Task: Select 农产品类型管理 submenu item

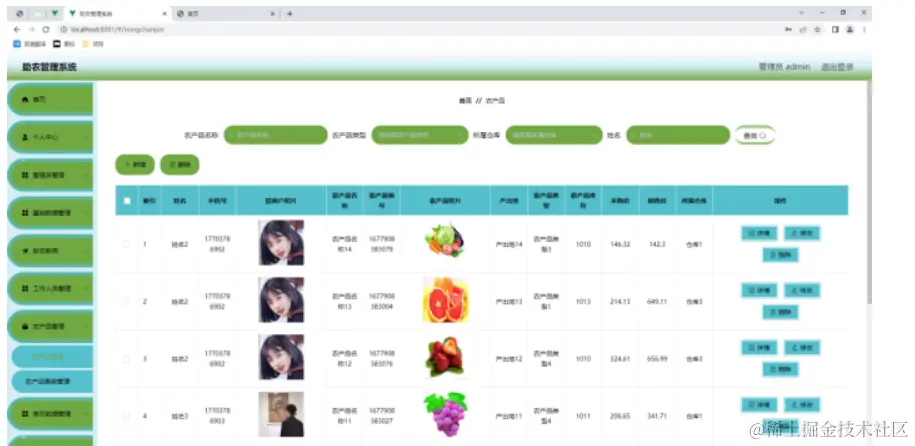Action: [x=53, y=381]
